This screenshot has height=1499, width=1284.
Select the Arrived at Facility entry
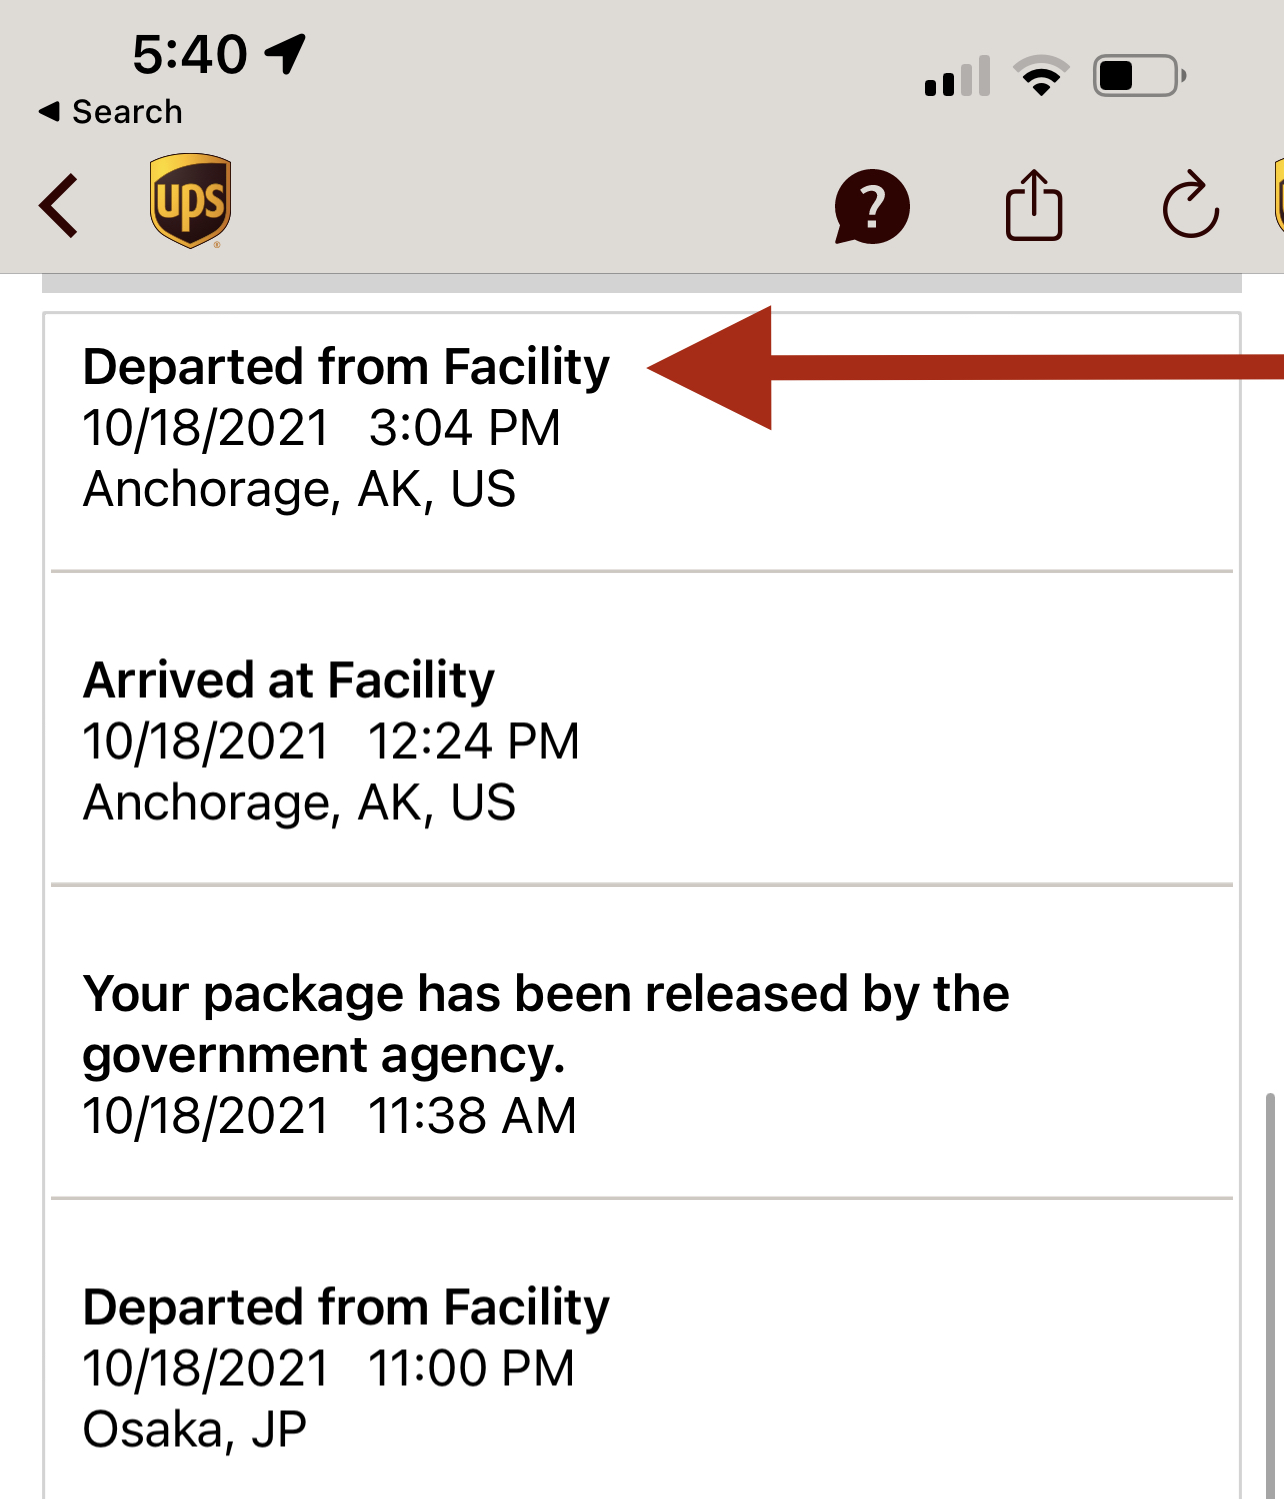tap(642, 729)
